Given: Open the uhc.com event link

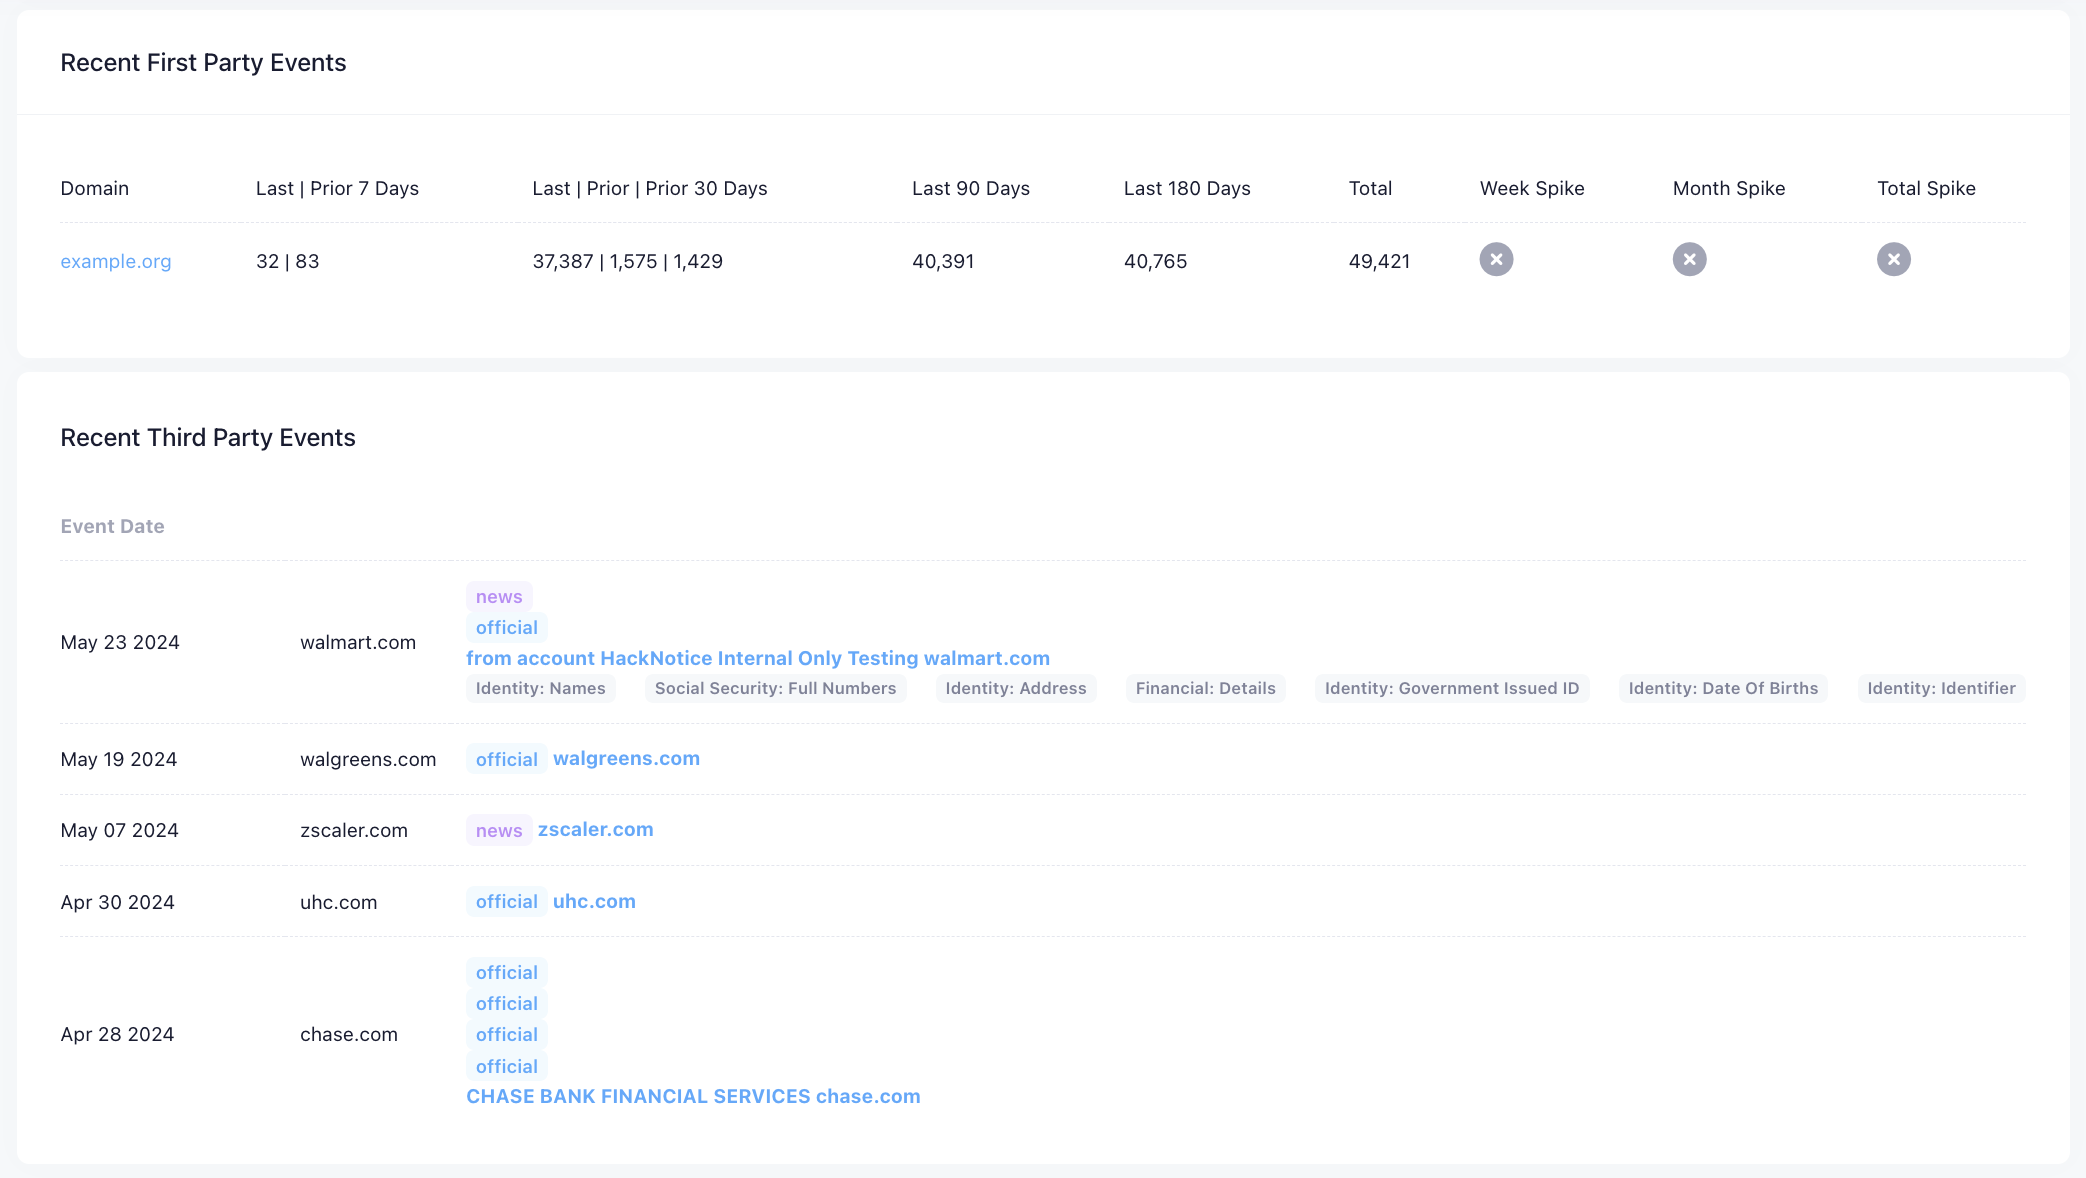Looking at the screenshot, I should point(594,902).
